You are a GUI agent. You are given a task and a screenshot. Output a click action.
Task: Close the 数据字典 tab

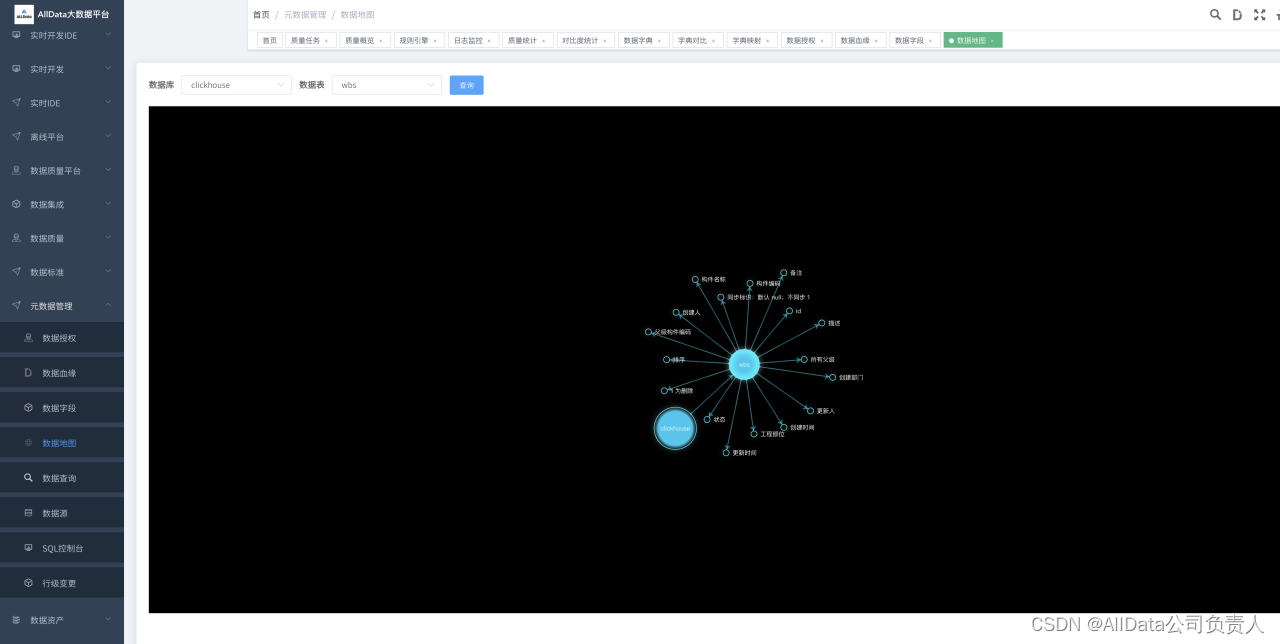pos(659,41)
